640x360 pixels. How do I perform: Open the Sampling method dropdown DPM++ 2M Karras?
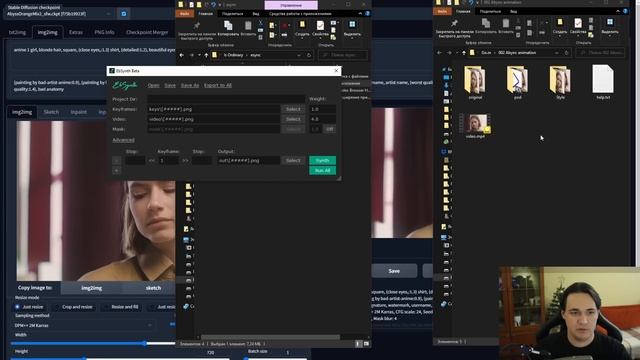point(83,325)
